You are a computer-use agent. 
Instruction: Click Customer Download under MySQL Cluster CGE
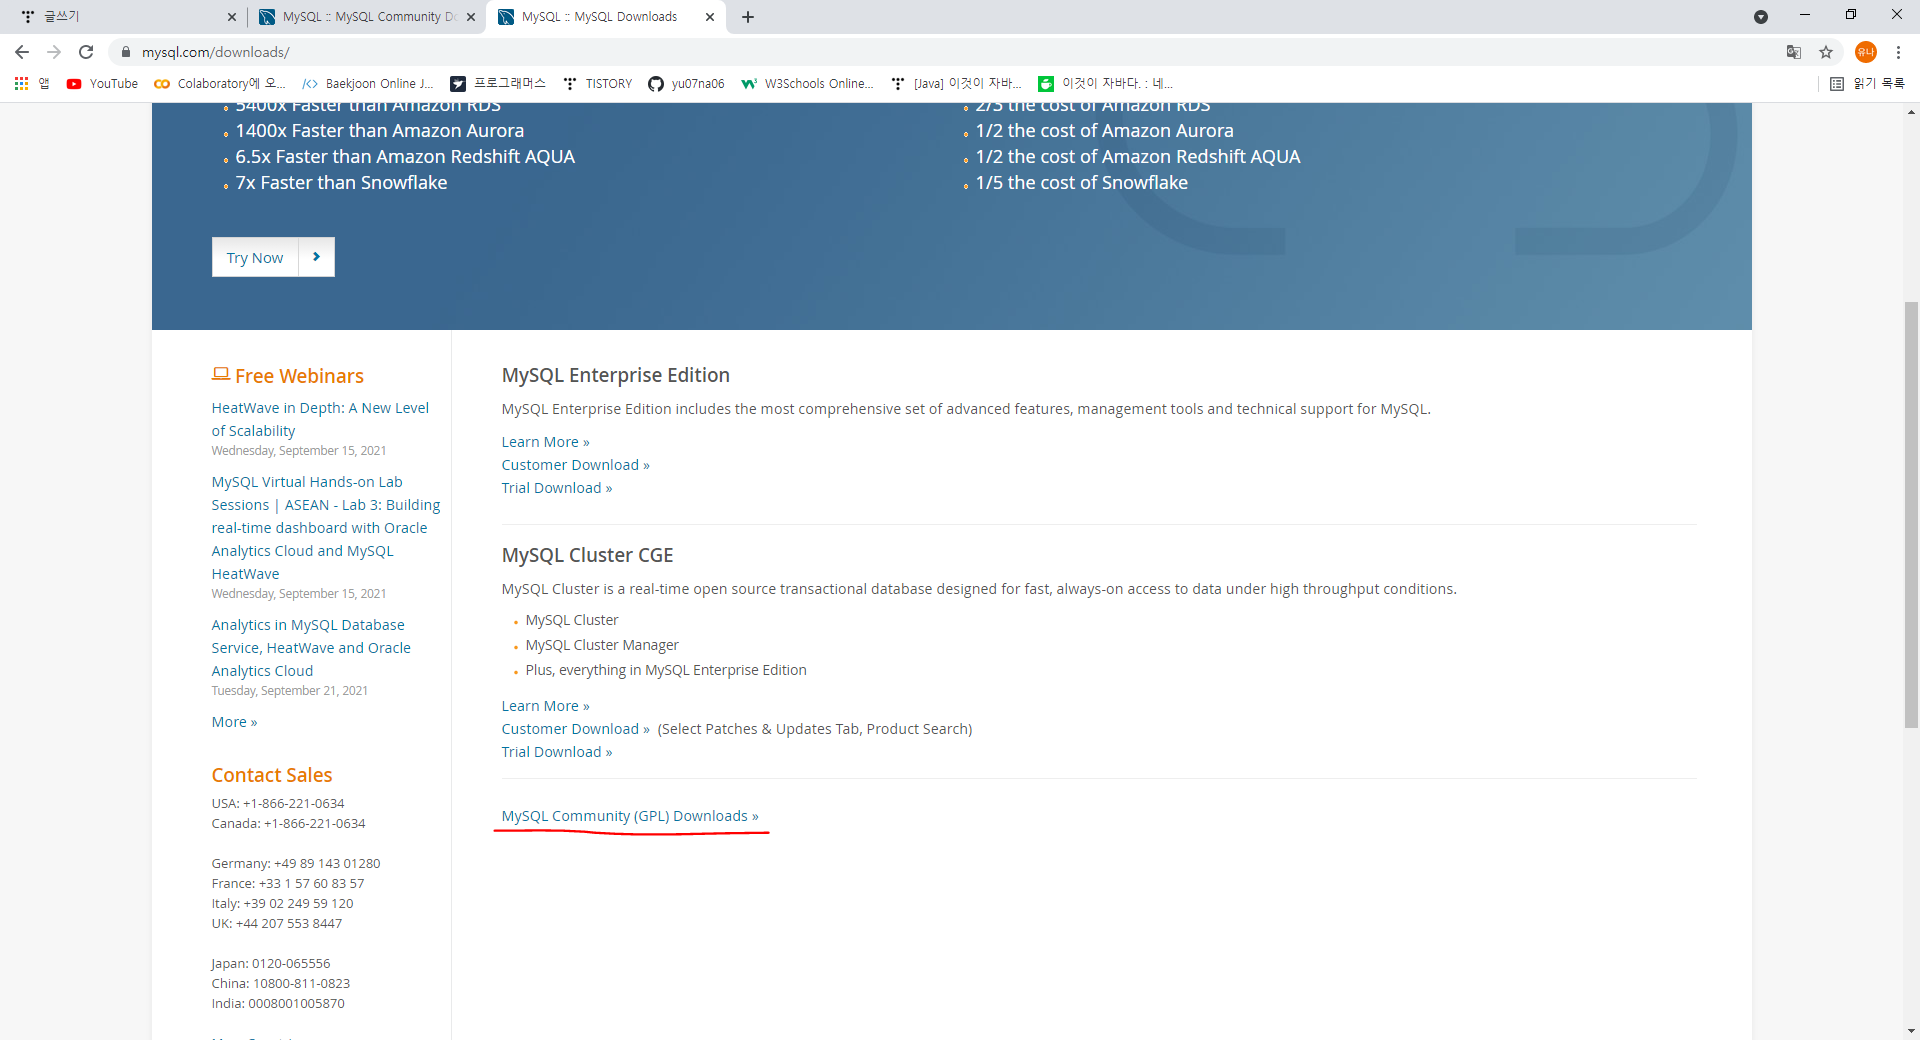point(576,729)
